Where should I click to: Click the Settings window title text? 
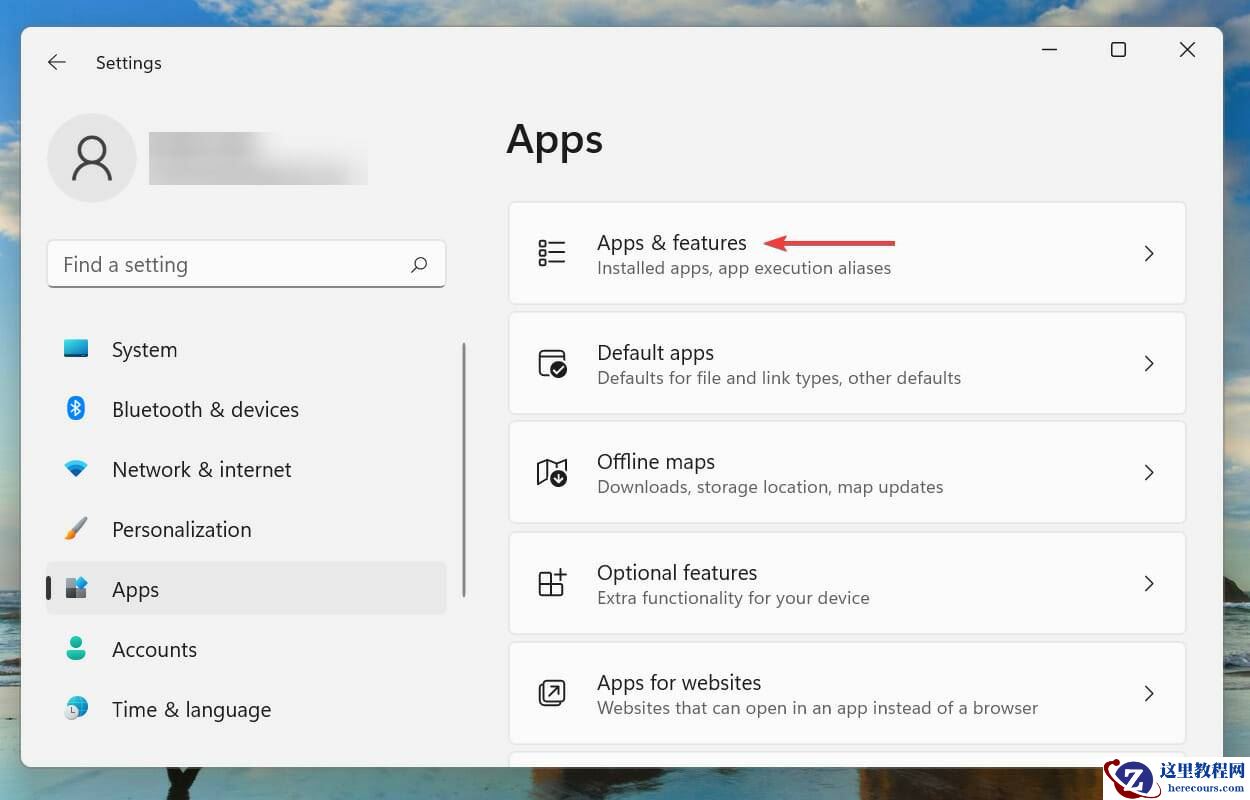(x=128, y=62)
